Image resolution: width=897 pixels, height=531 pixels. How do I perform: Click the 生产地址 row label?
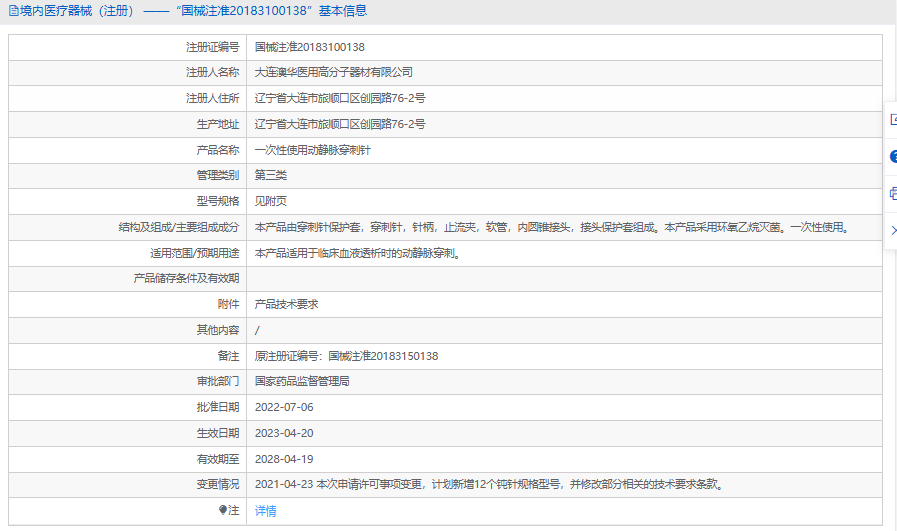[x=218, y=124]
